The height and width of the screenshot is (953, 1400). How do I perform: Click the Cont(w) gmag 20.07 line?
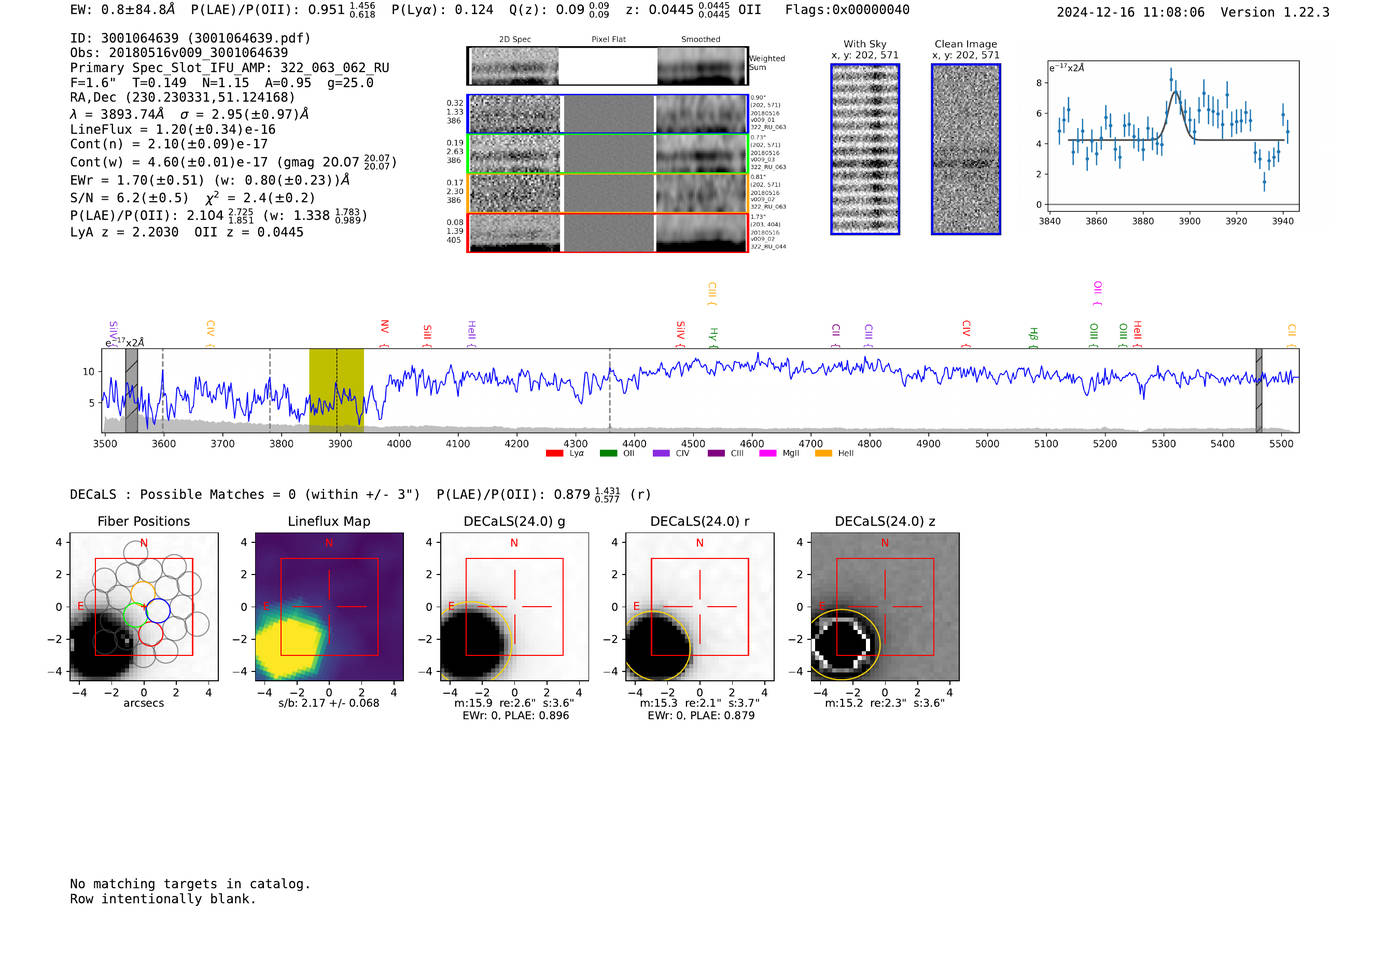(x=233, y=161)
